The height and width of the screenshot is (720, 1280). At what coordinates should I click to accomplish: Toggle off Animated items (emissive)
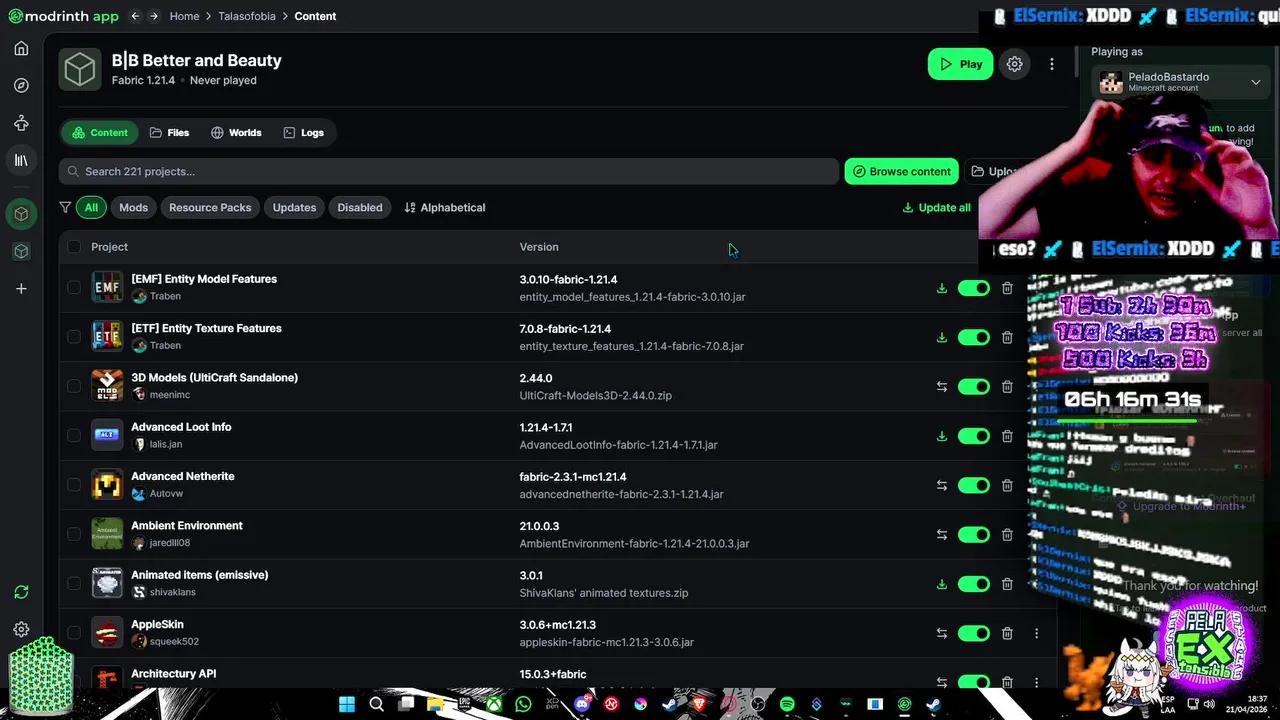click(973, 584)
